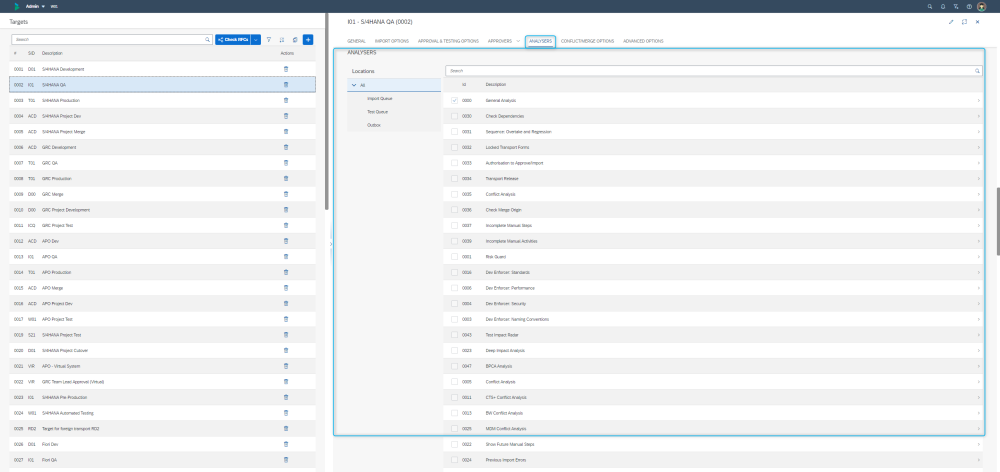Tick the Transport Release checkbox
Viewport: 1000px width, 472px height.
[454, 179]
